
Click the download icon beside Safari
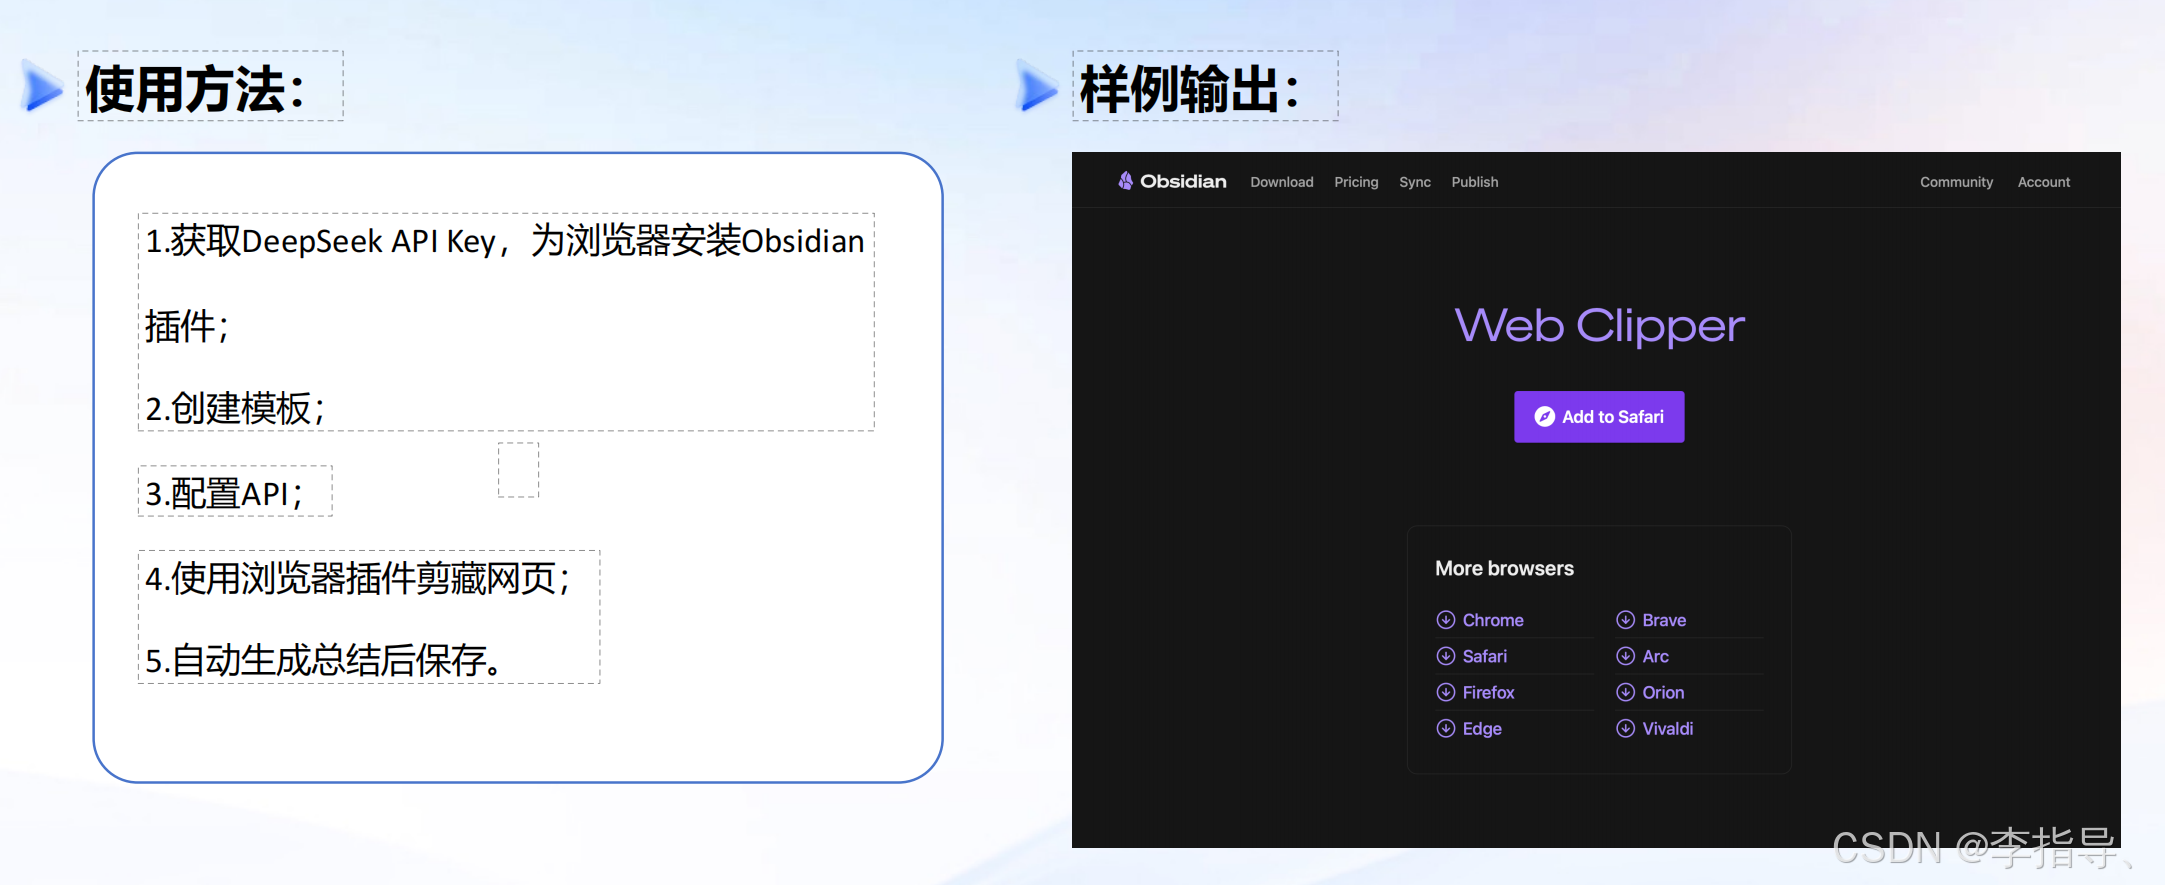[x=1446, y=656]
